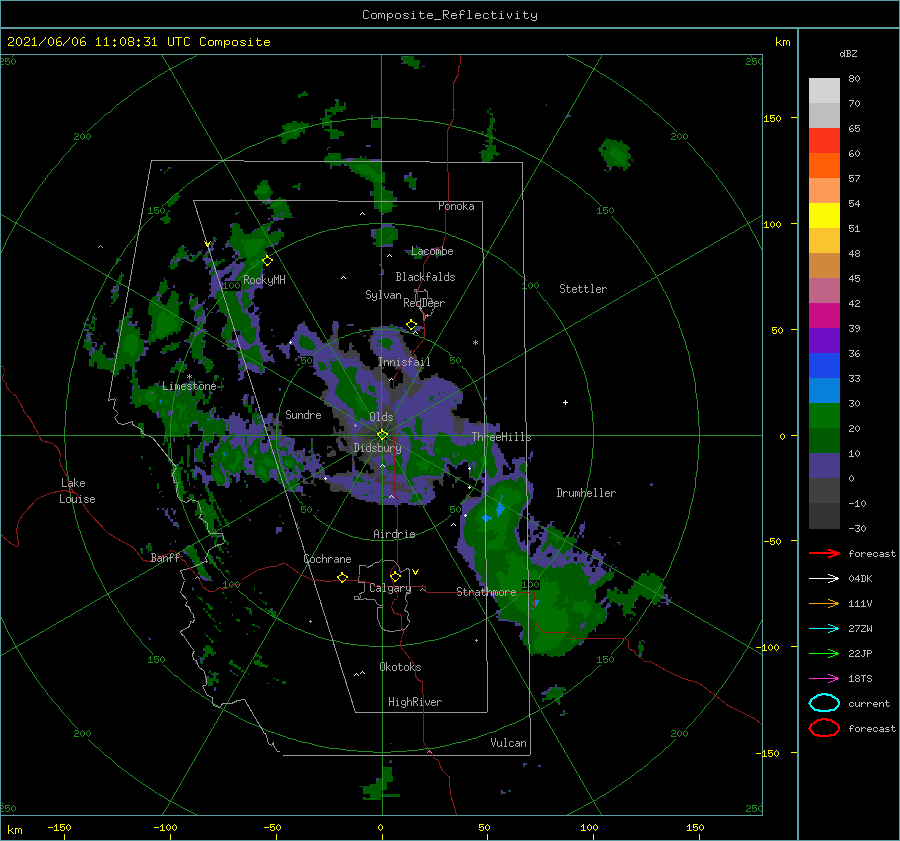Click the yellow diamond marker inside Calgary

coord(395,576)
